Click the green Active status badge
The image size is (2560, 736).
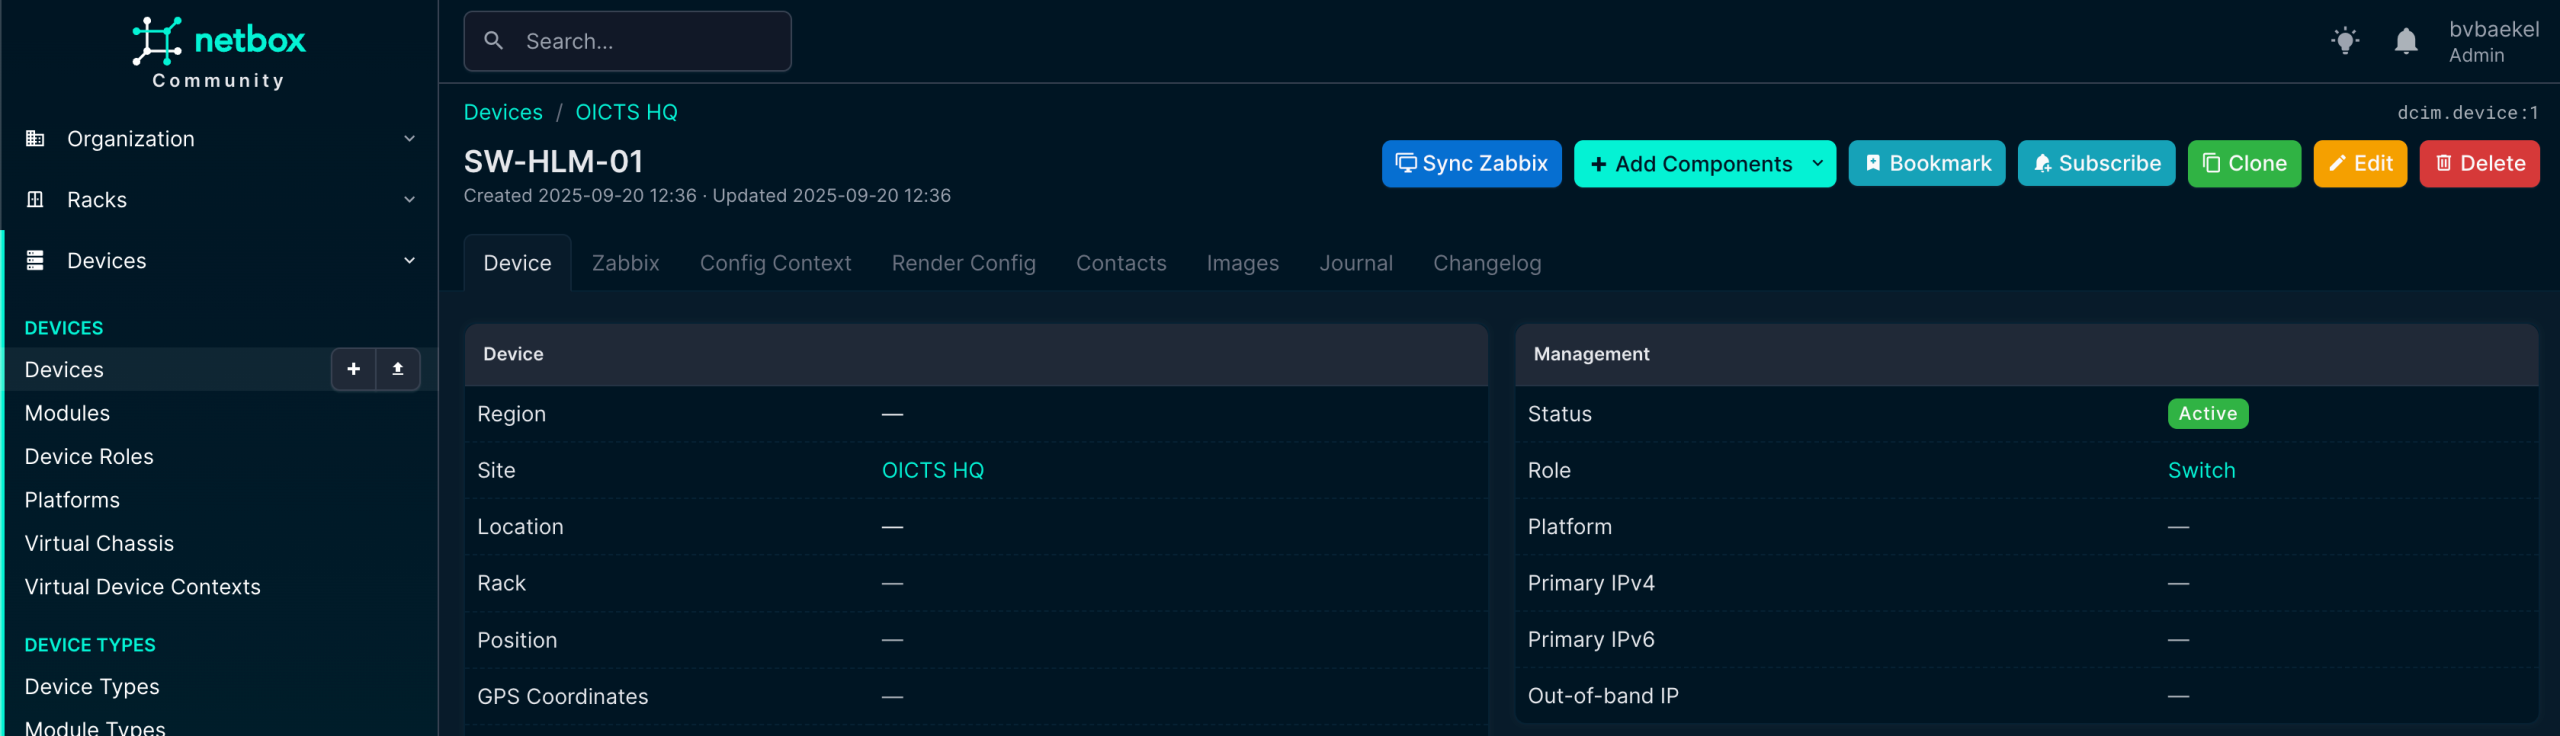pyautogui.click(x=2207, y=414)
